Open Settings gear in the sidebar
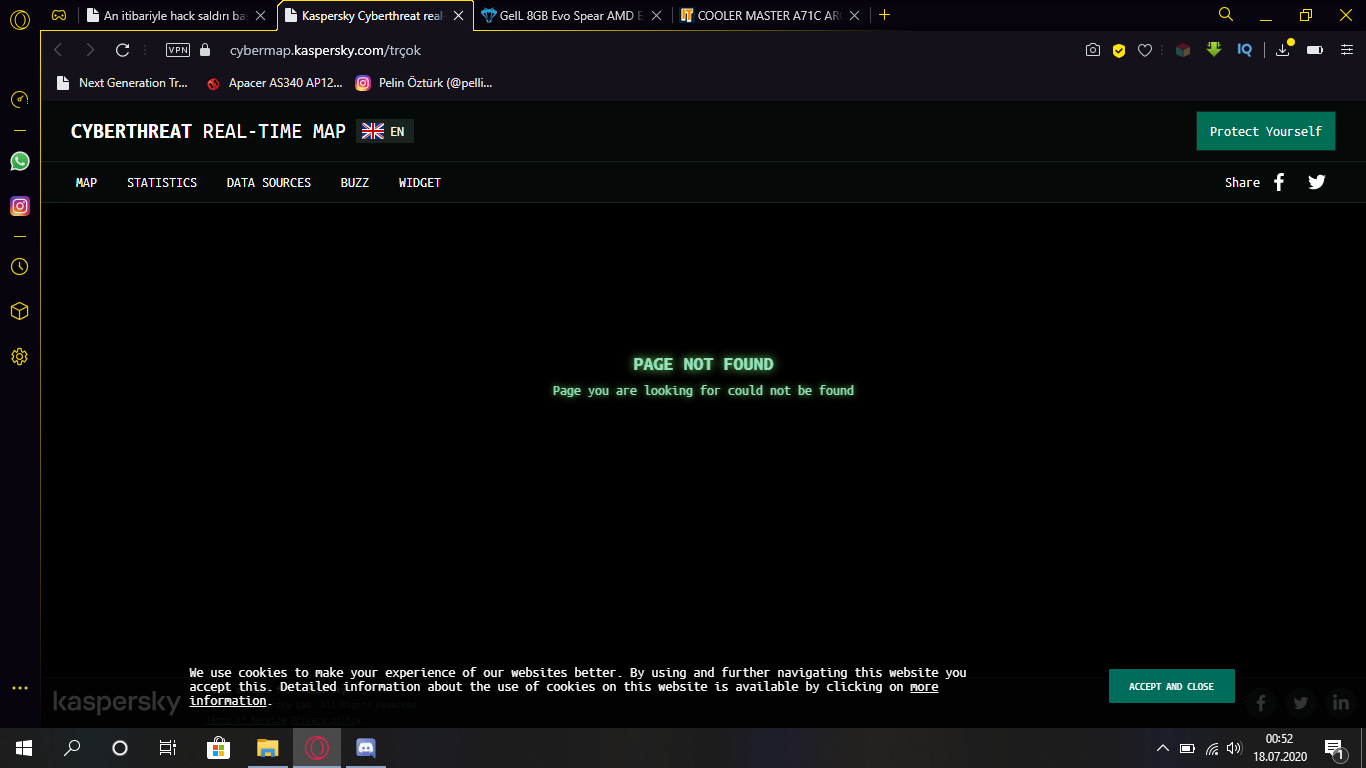 click(x=19, y=356)
